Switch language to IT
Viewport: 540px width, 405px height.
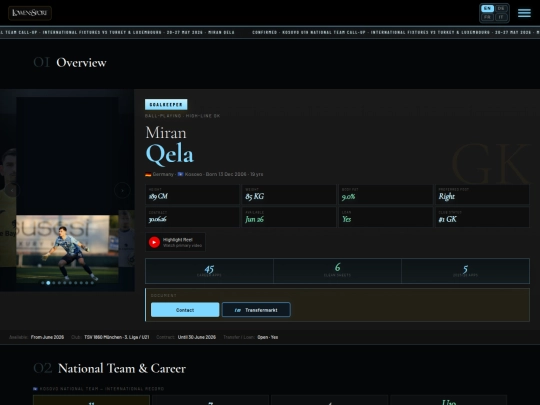coord(501,17)
